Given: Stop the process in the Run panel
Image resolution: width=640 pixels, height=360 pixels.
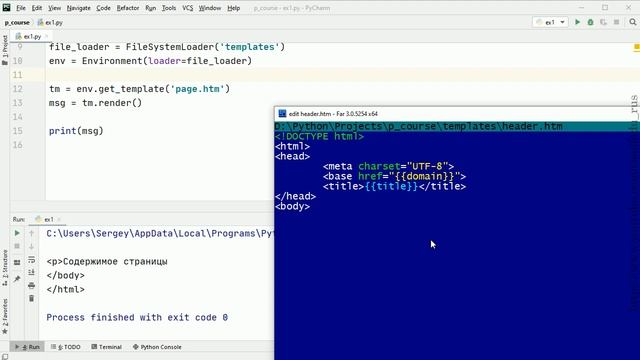Looking at the screenshot, I should pos(17,246).
